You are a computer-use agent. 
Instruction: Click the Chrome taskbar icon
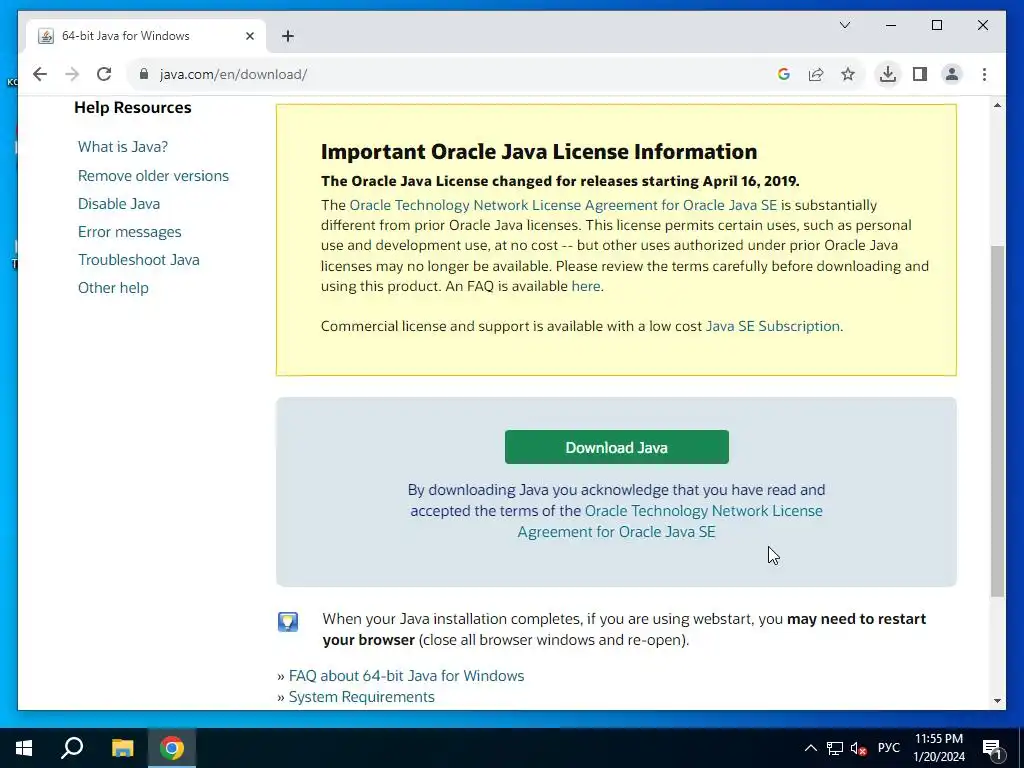[172, 748]
